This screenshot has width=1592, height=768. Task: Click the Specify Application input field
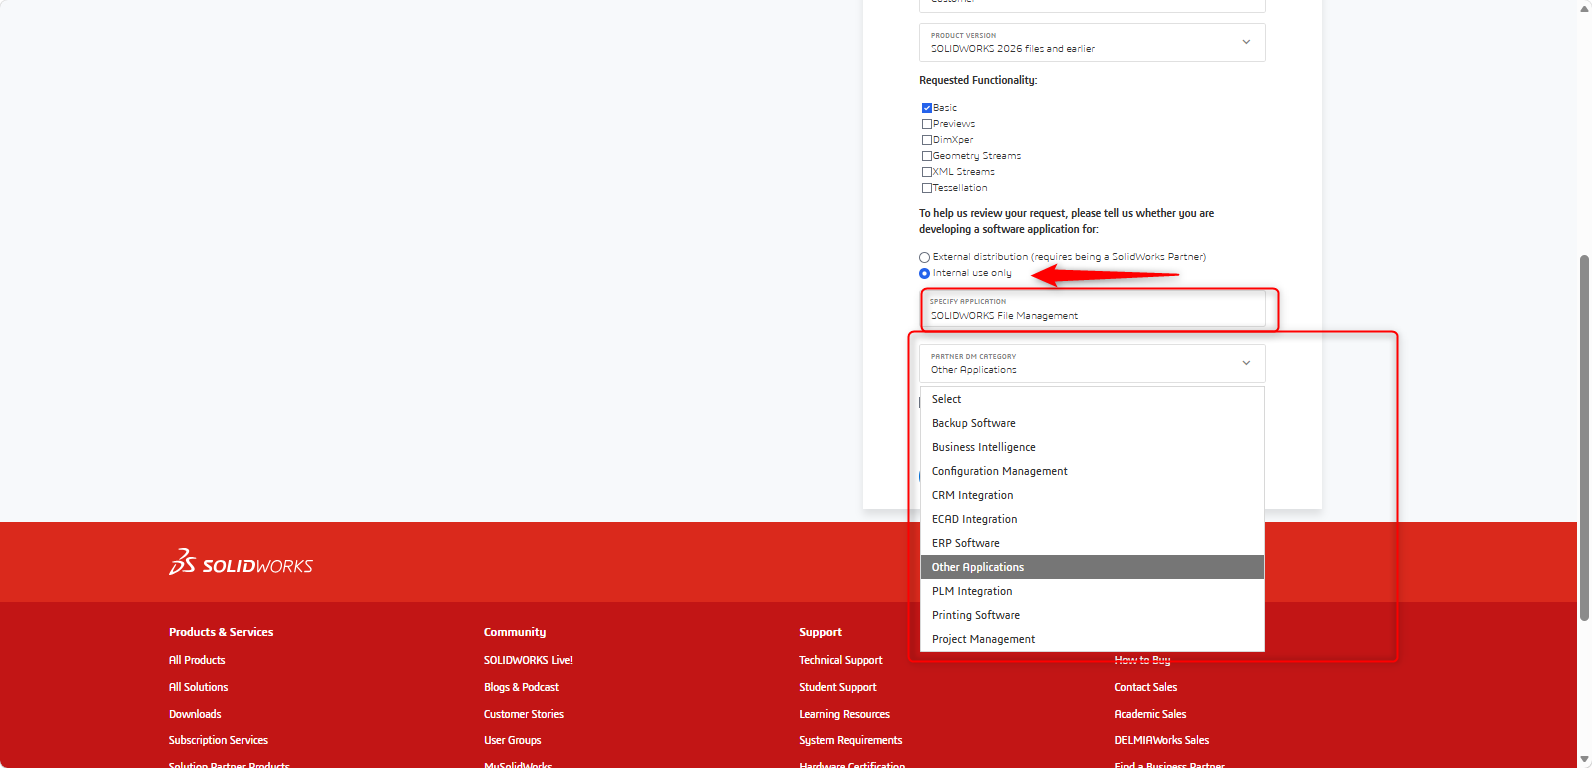(x=1092, y=309)
